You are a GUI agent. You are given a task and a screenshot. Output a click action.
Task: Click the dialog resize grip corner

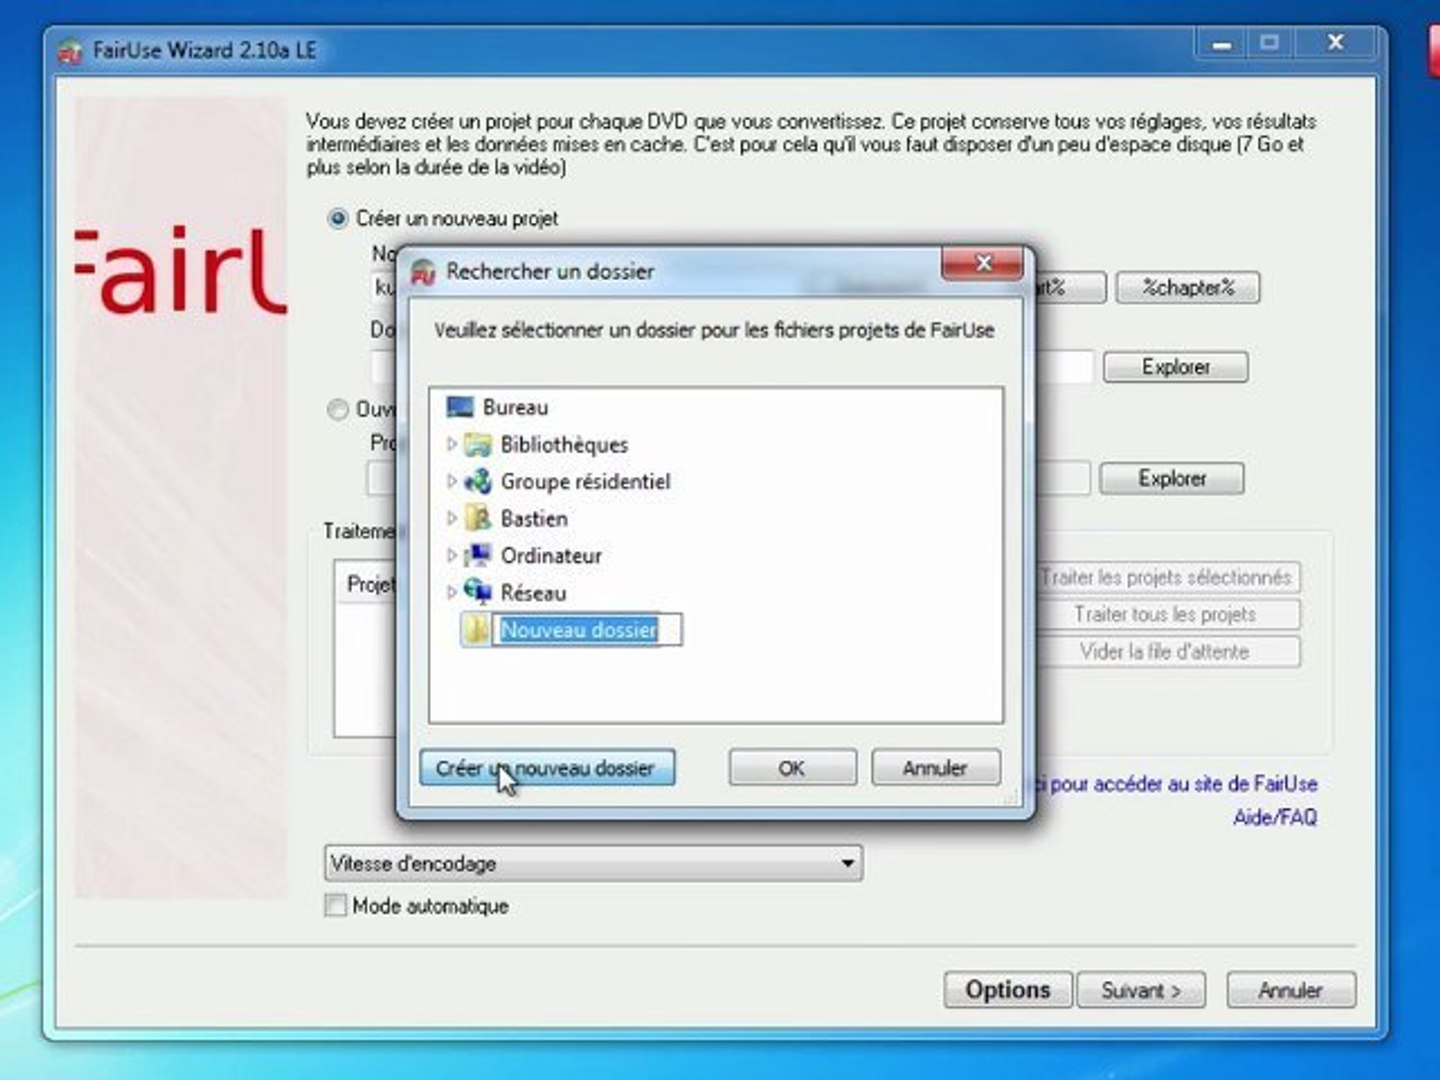click(1011, 797)
